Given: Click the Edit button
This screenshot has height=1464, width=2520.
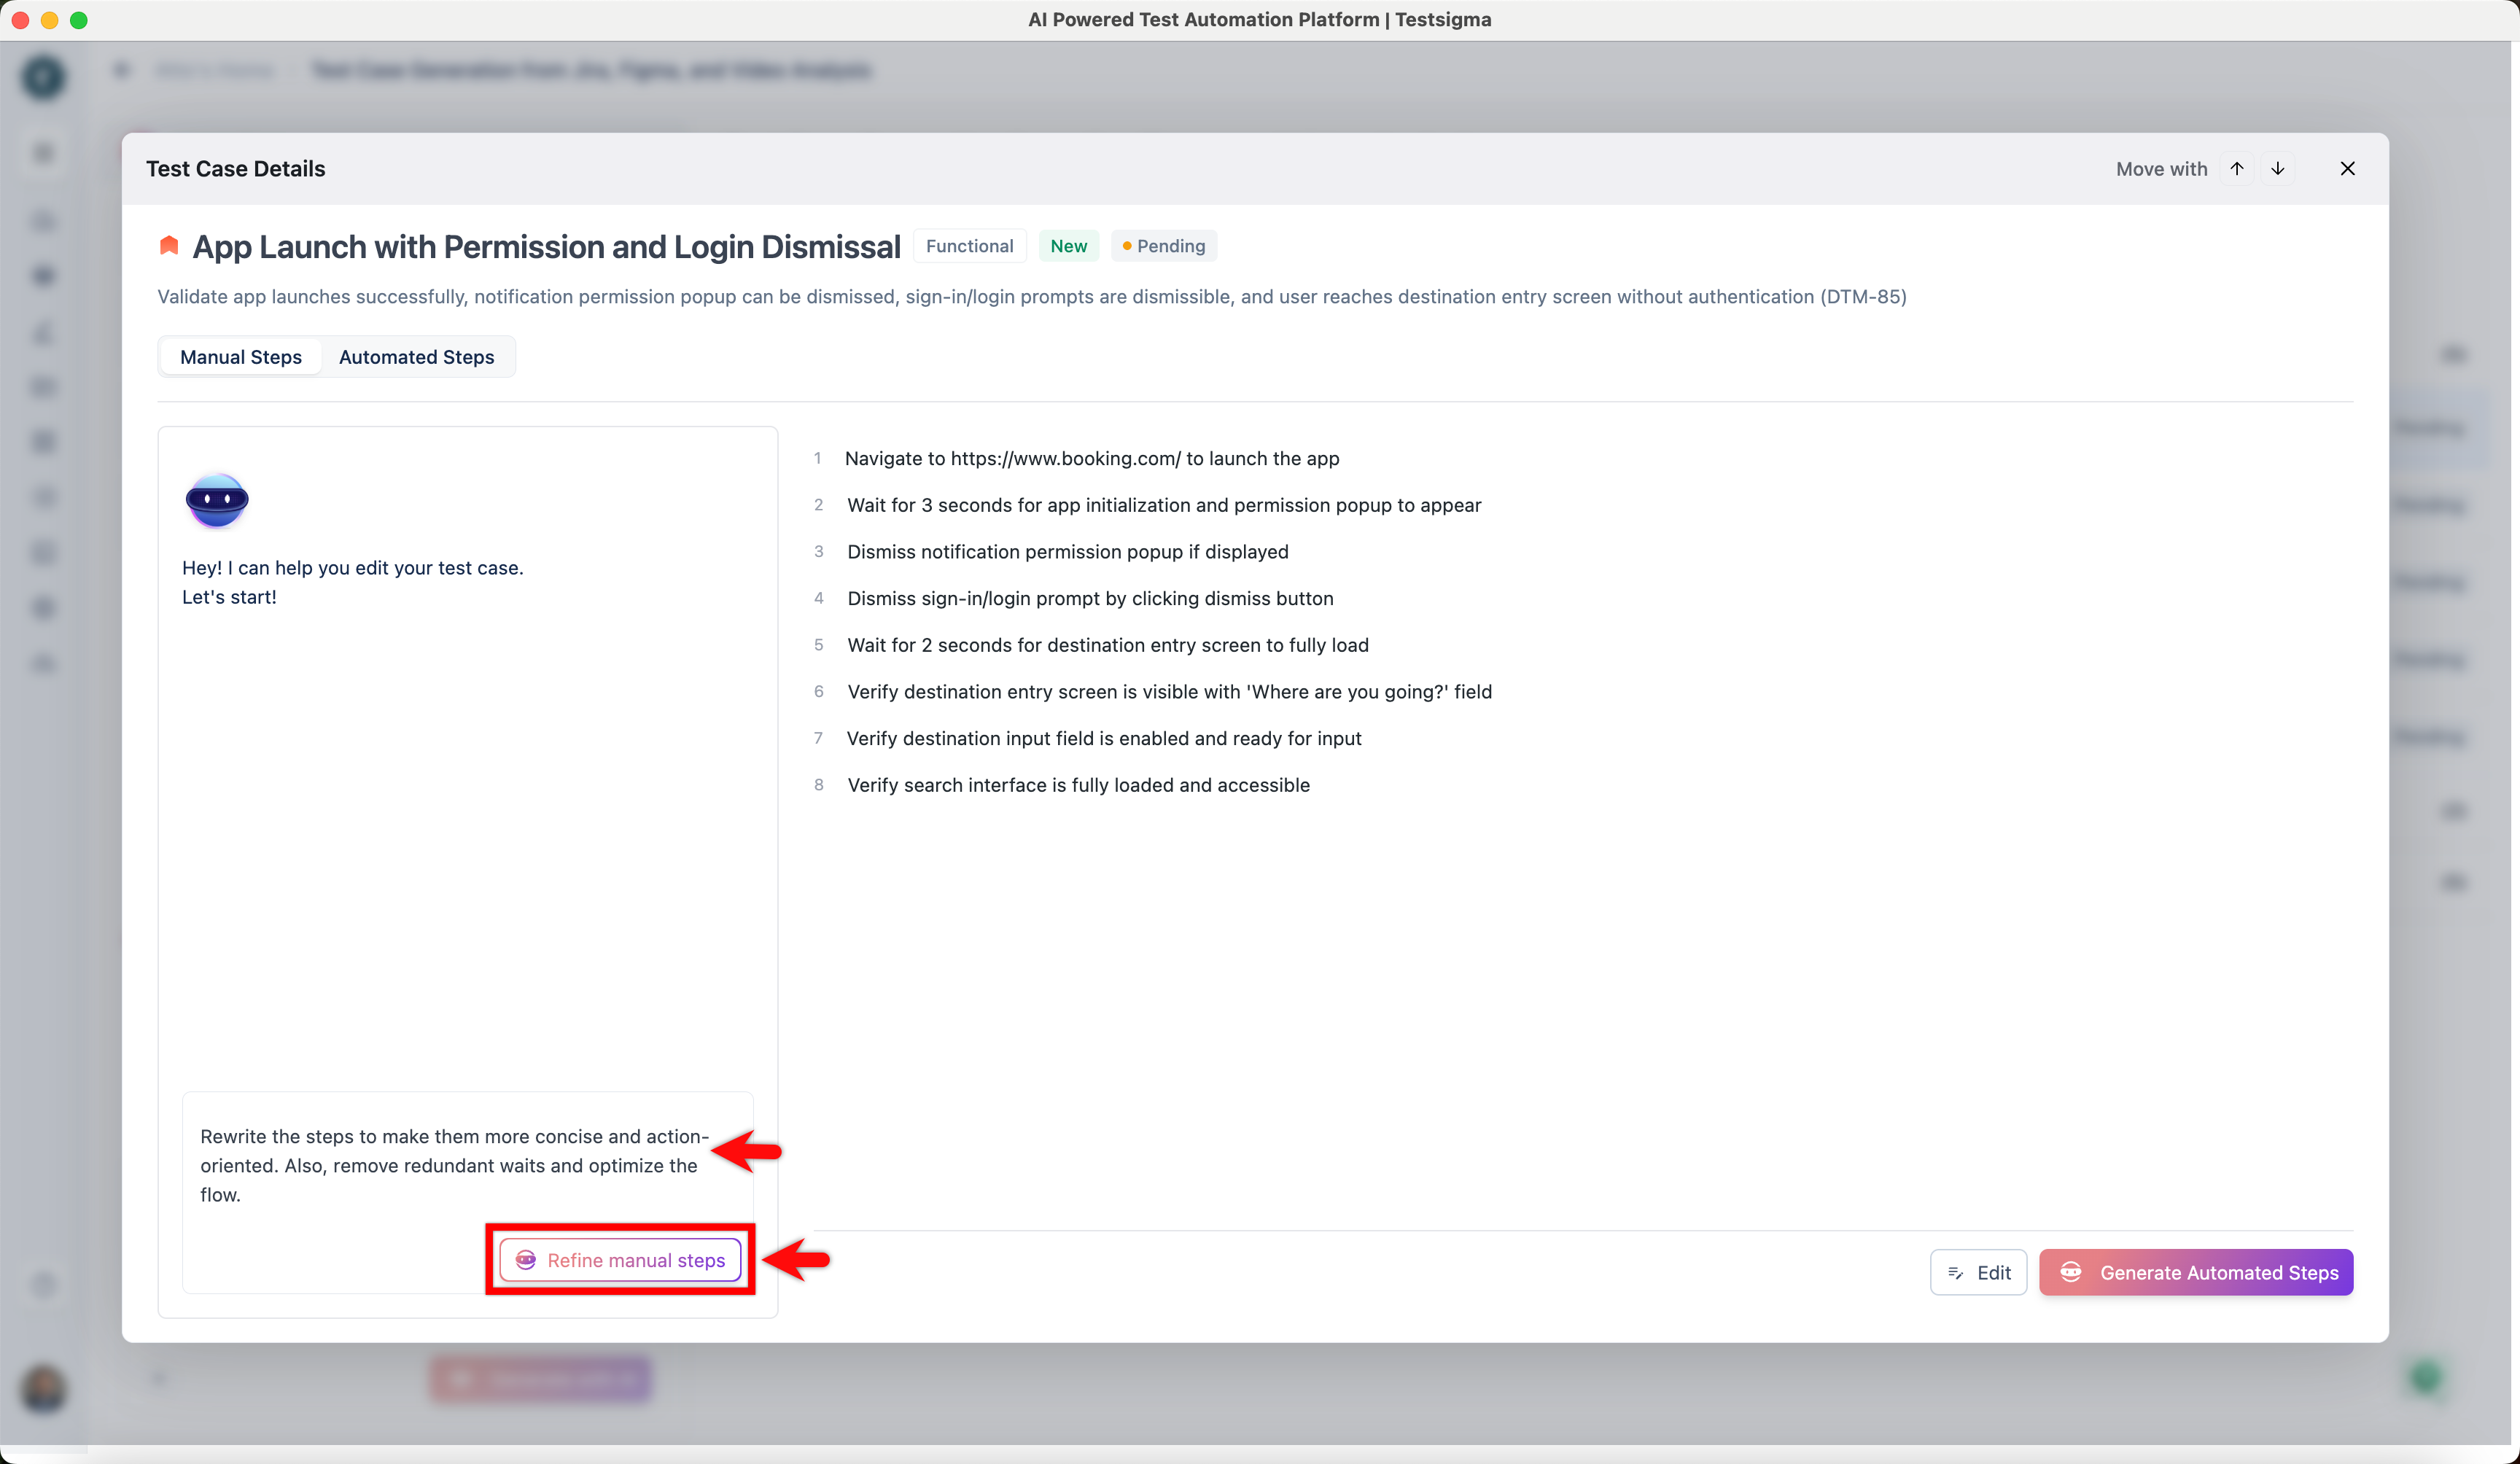Looking at the screenshot, I should click(x=1977, y=1272).
